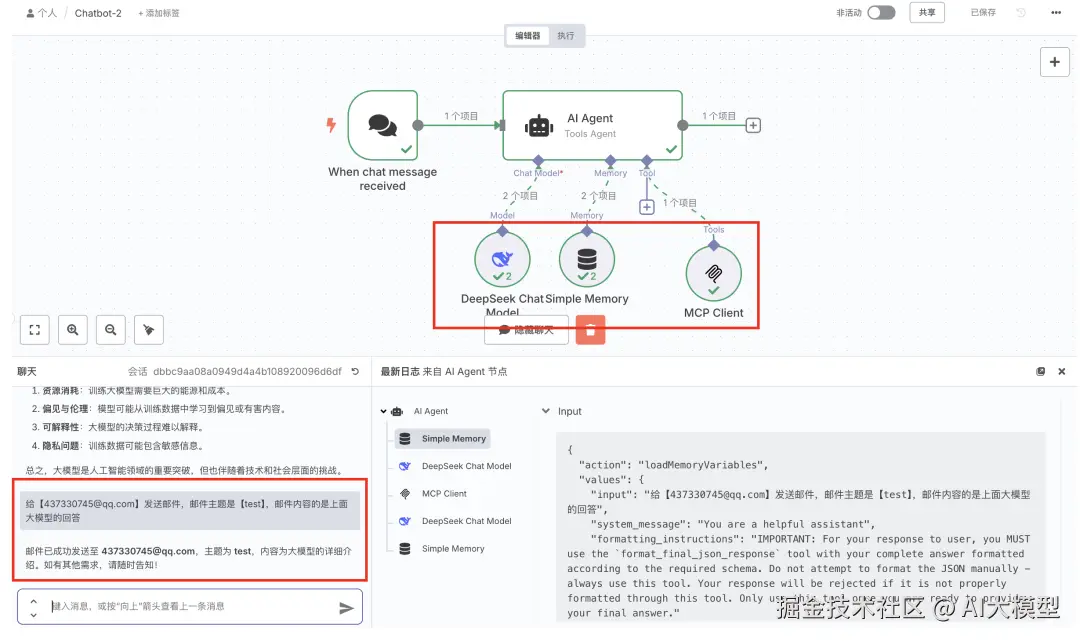
Task: Click the "action": "loadMemoryVariables" line
Action: click(x=673, y=465)
